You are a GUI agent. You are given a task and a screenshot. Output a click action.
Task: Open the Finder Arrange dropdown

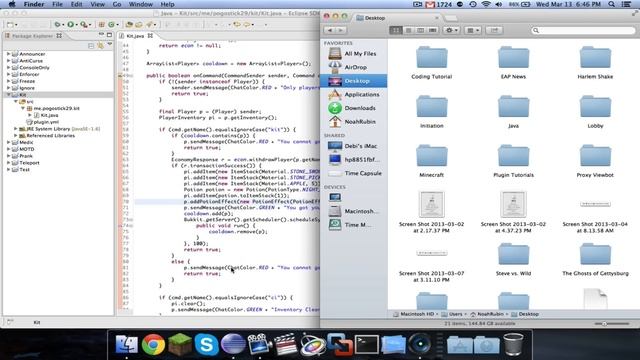pyautogui.click(x=473, y=30)
